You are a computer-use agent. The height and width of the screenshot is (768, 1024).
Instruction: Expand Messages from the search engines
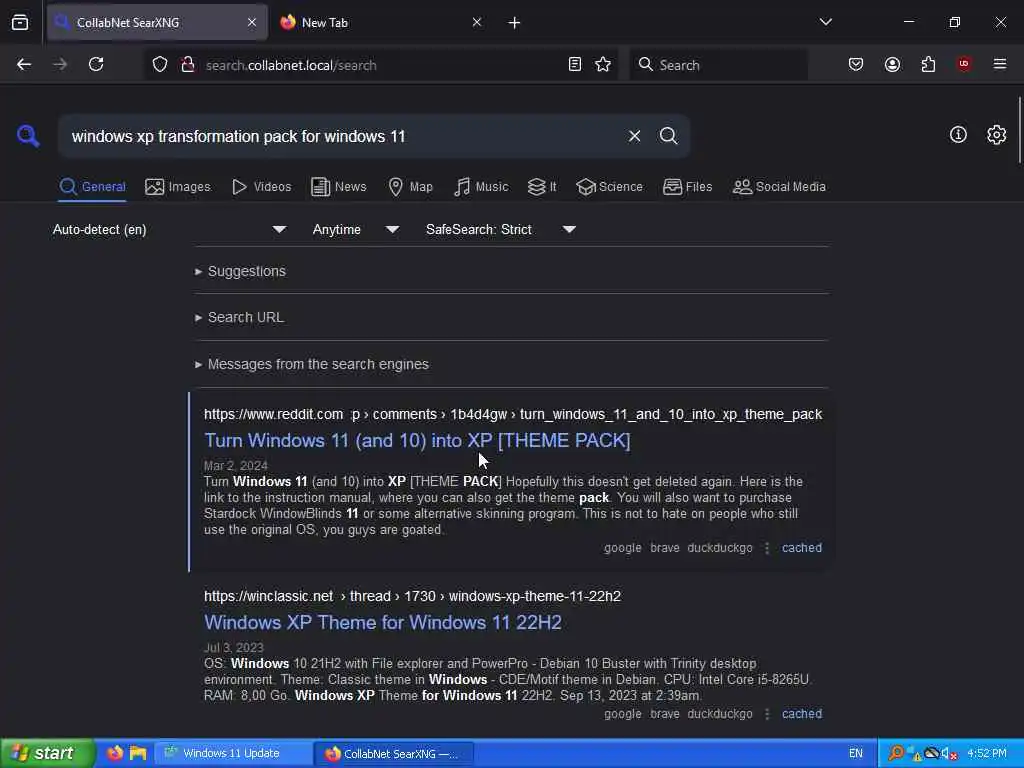click(x=312, y=364)
